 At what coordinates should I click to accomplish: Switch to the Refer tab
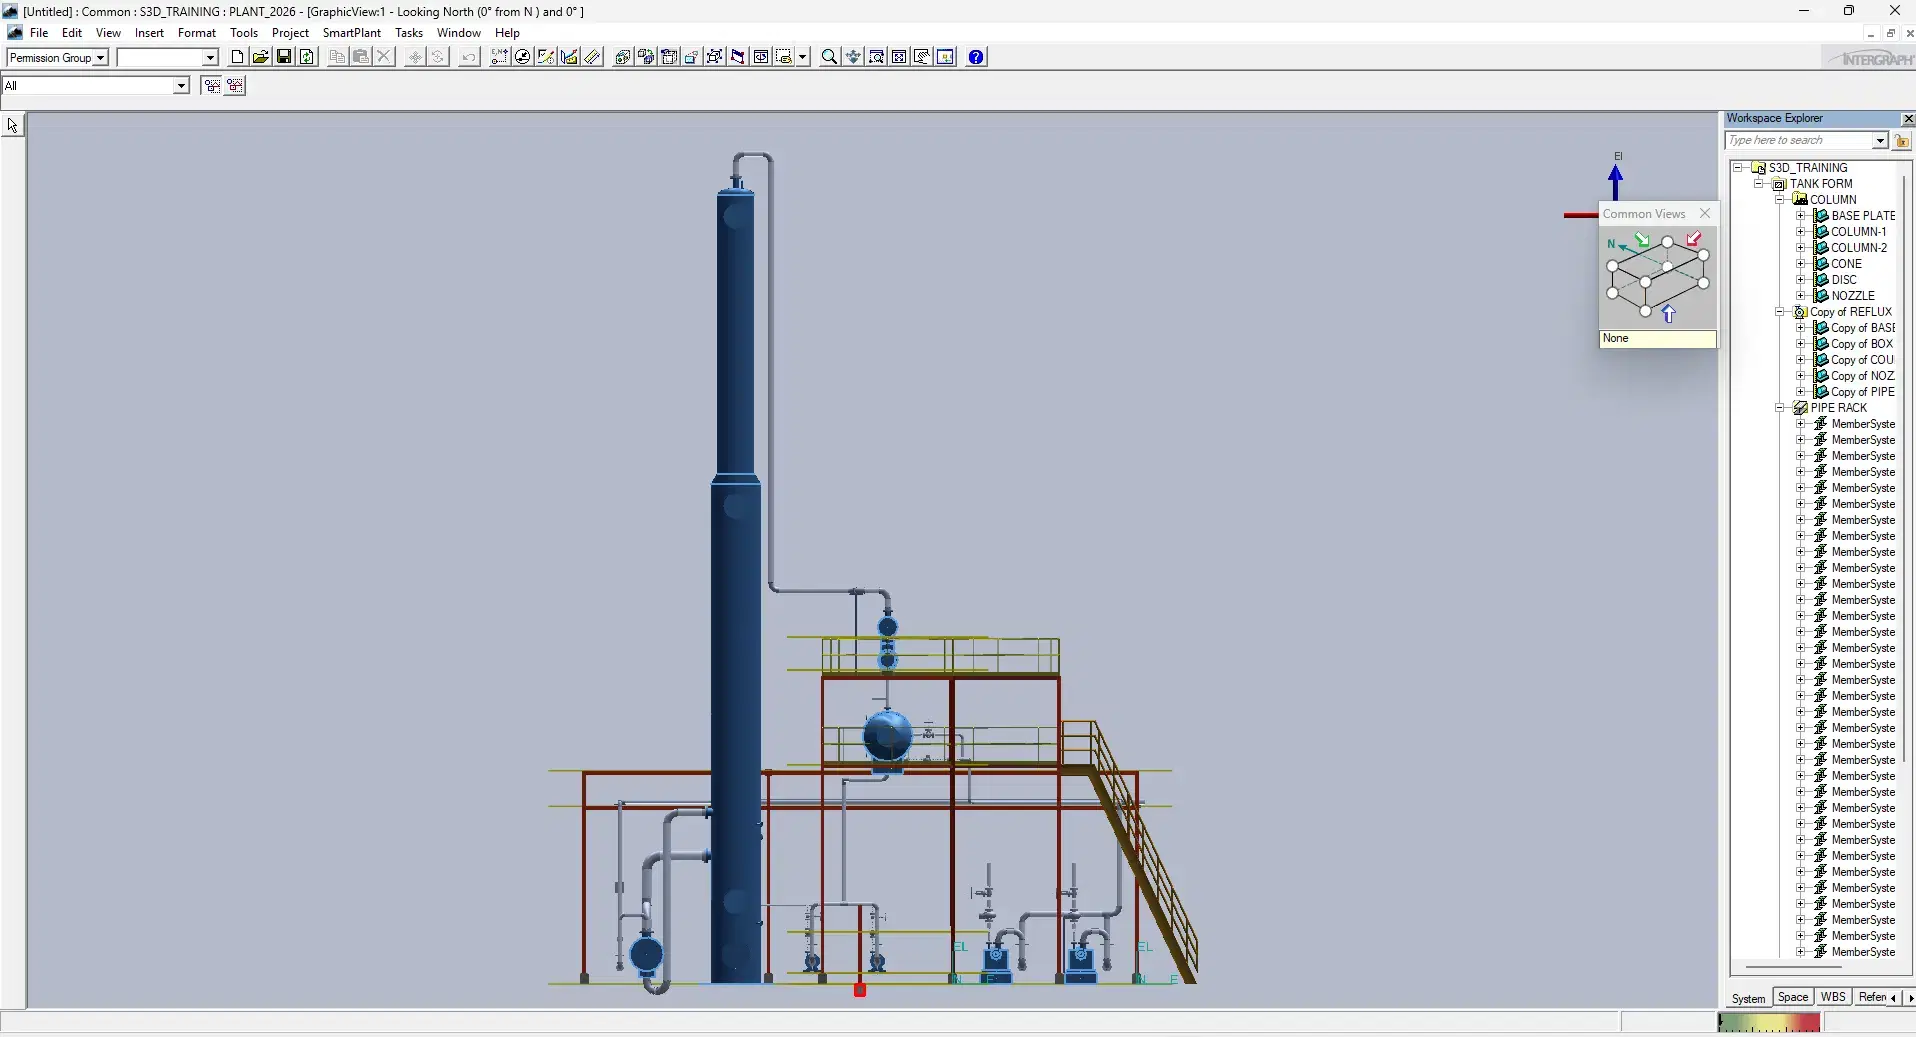[1872, 997]
